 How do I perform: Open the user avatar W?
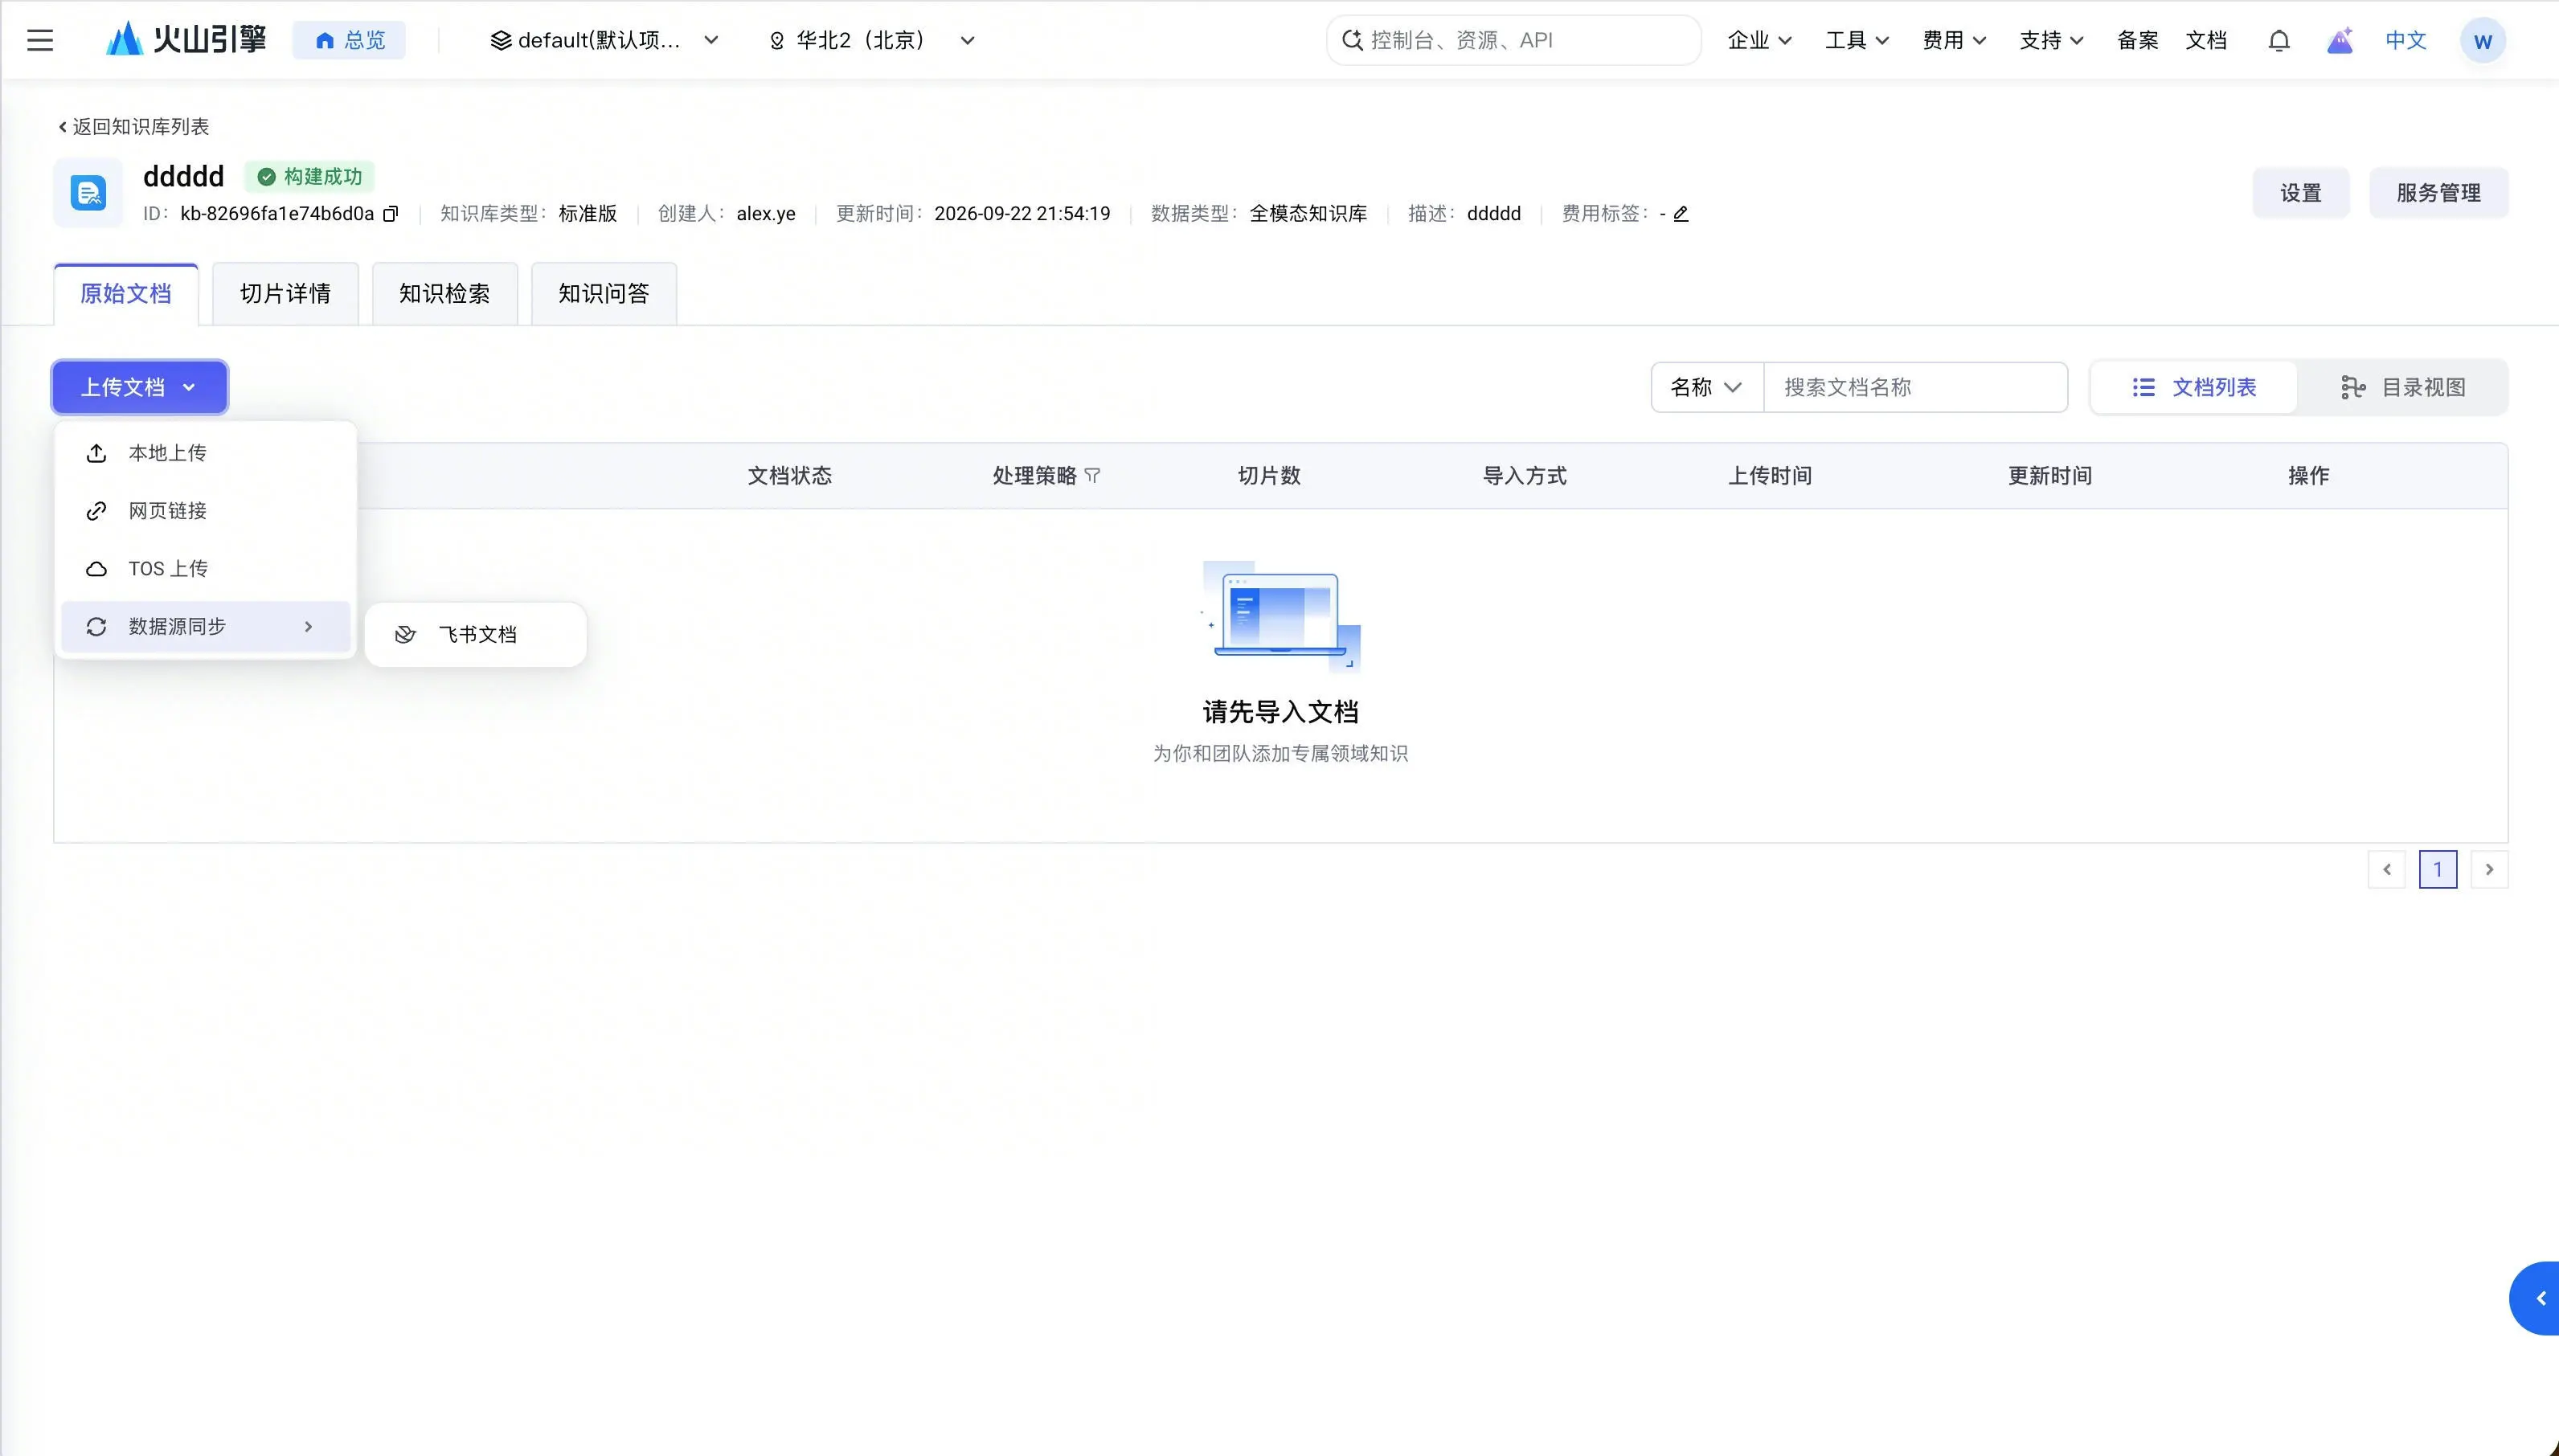click(2482, 41)
